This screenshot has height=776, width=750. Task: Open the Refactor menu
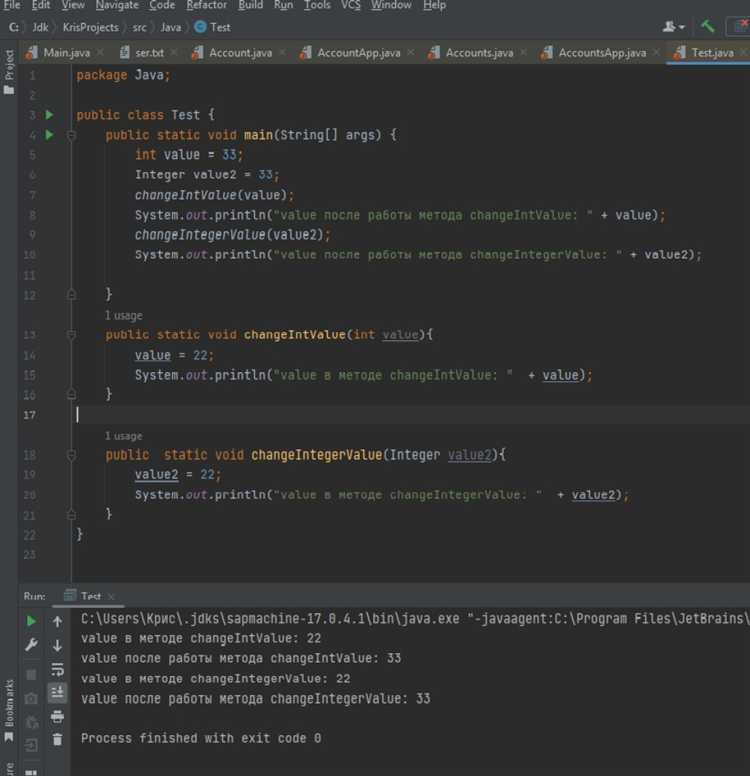tap(206, 5)
